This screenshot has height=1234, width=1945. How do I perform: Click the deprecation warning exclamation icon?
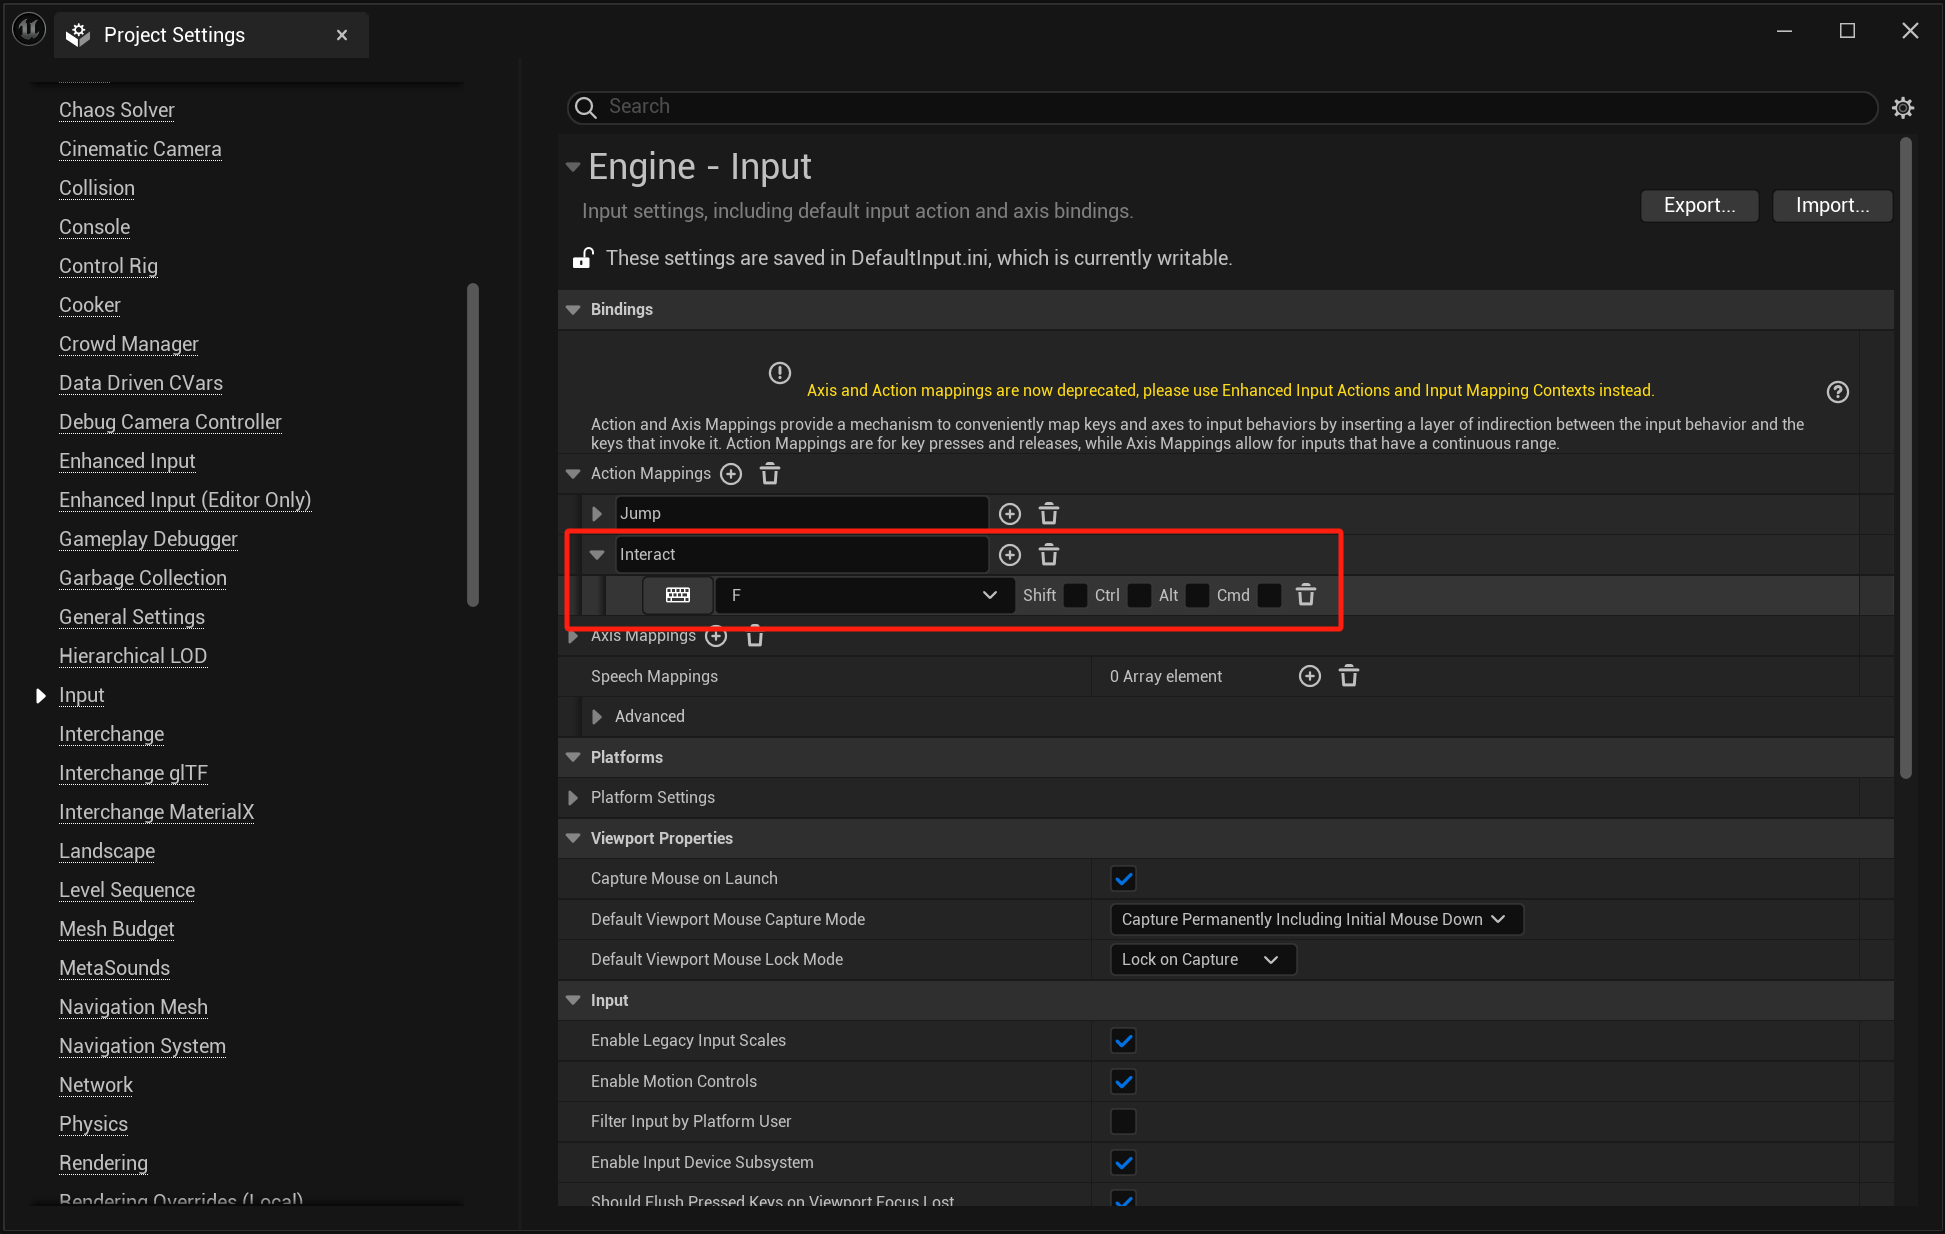tap(780, 373)
